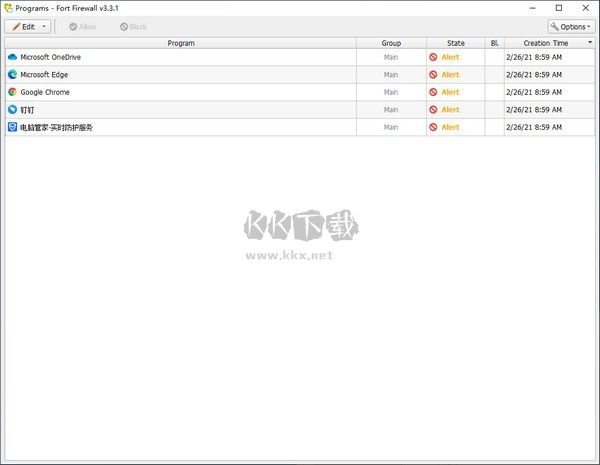600x465 pixels.
Task: Click the Block toolbar button
Action: 133,27
